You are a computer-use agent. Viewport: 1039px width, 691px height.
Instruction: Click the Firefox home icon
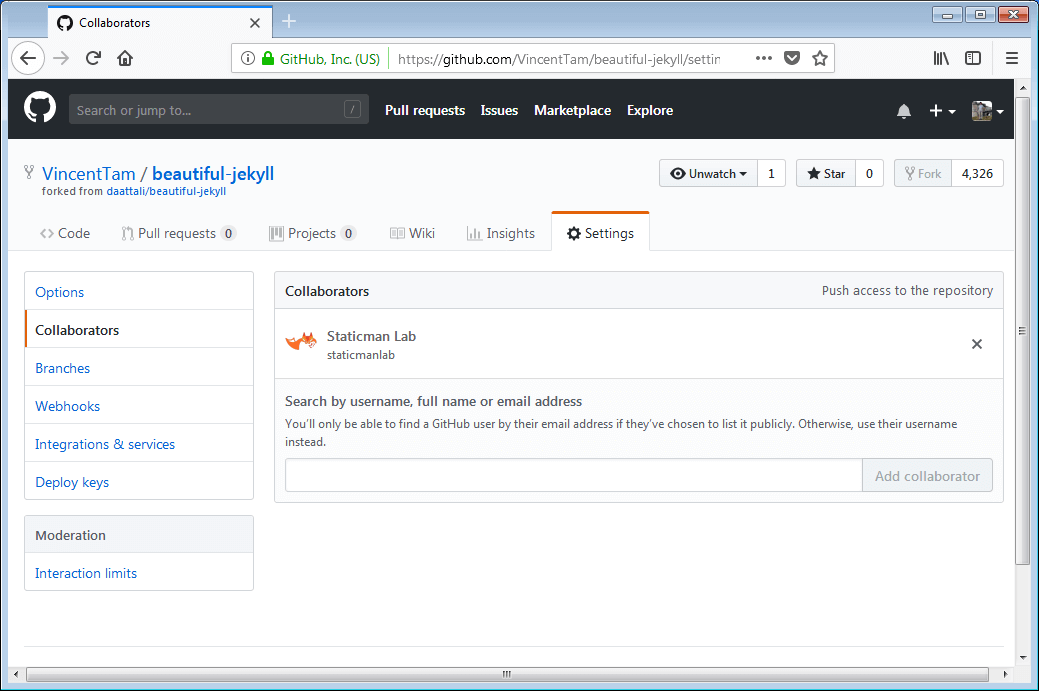(x=125, y=58)
